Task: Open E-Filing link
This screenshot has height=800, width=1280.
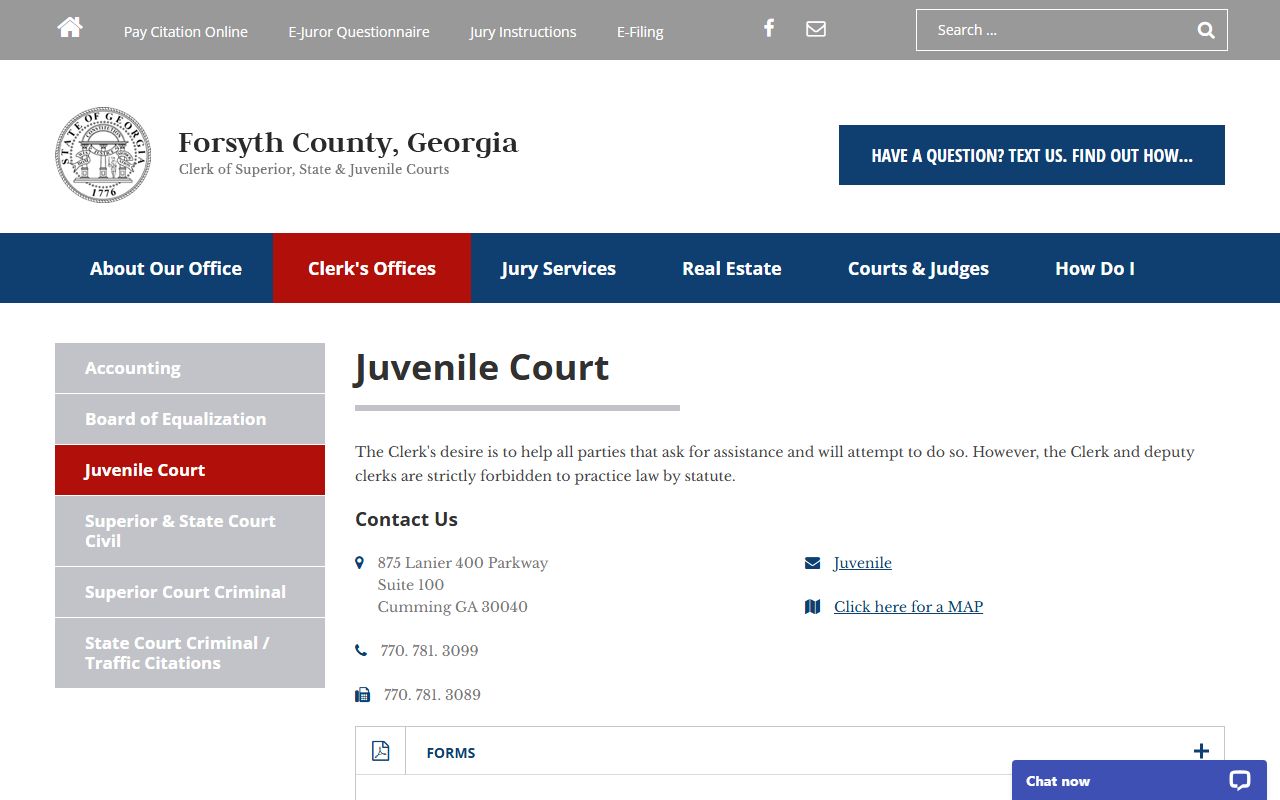Action: pos(640,32)
